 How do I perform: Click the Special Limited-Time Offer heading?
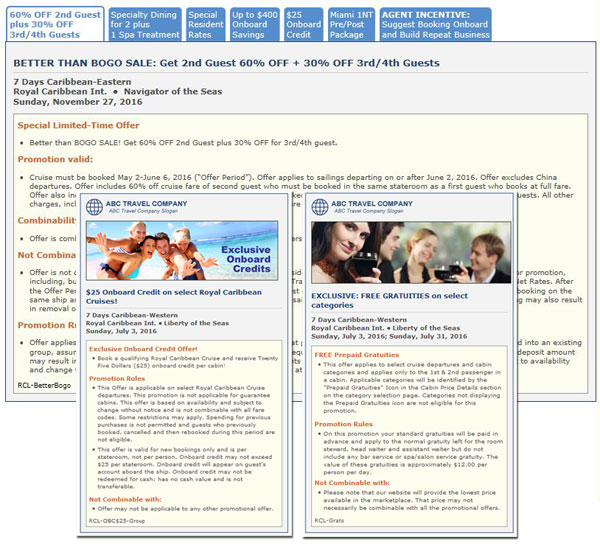[78, 125]
